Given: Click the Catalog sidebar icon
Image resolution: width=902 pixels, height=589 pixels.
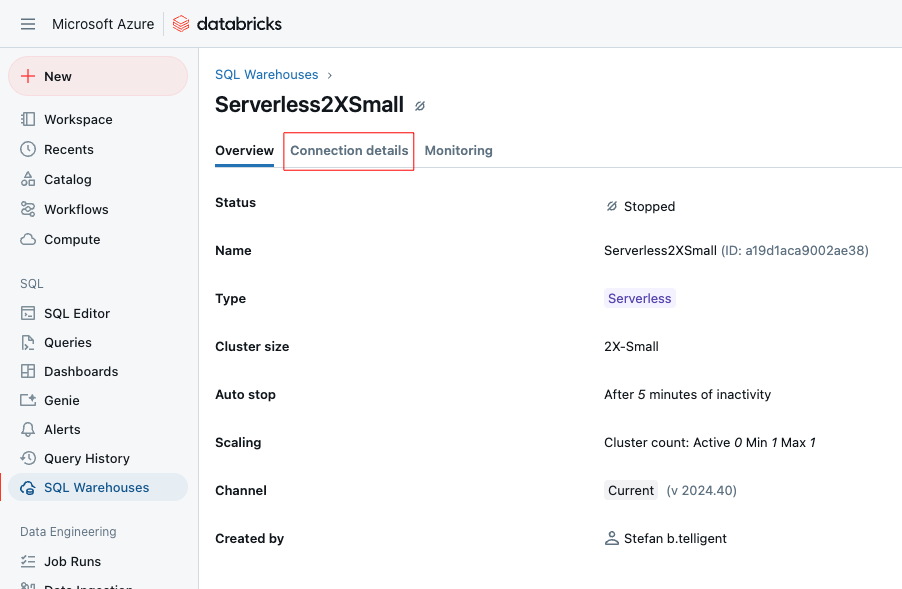Looking at the screenshot, I should [x=28, y=179].
